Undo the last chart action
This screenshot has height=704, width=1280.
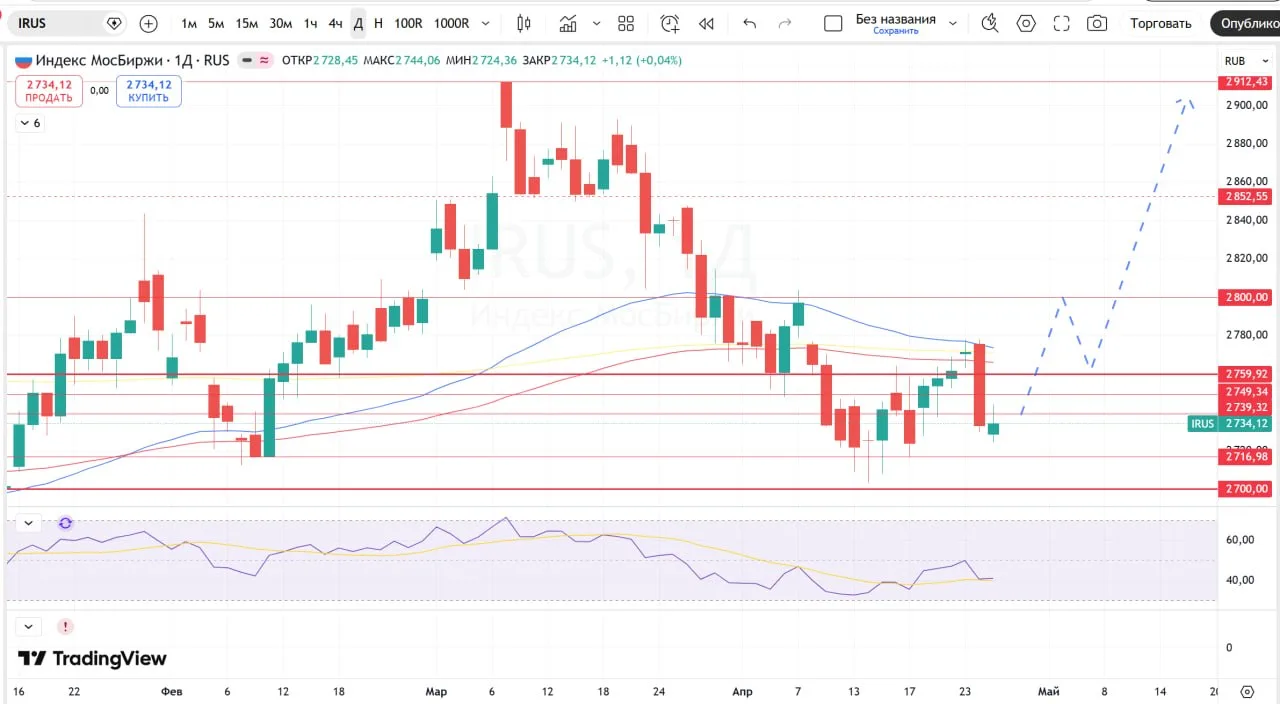click(x=750, y=23)
